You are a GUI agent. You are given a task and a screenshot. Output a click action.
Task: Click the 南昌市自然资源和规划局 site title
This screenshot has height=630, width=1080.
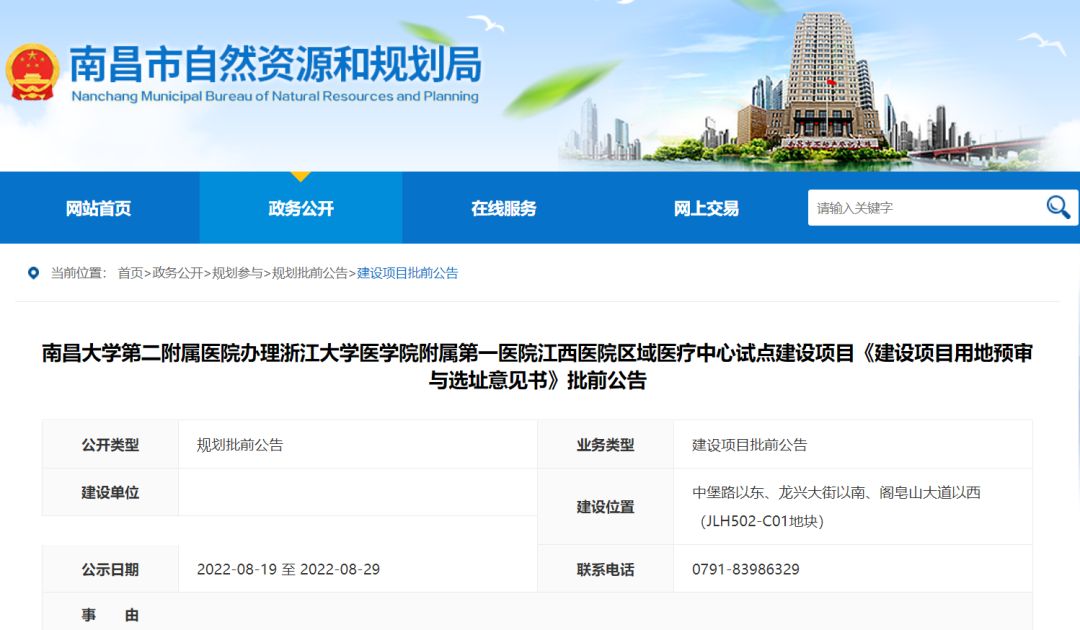[x=276, y=65]
